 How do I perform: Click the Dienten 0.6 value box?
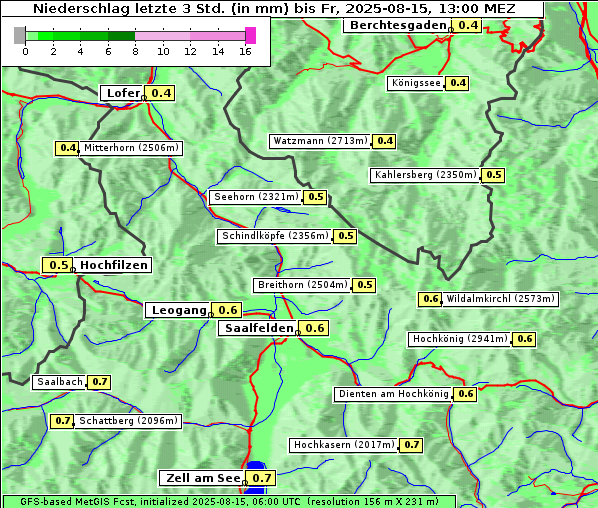tap(465, 394)
